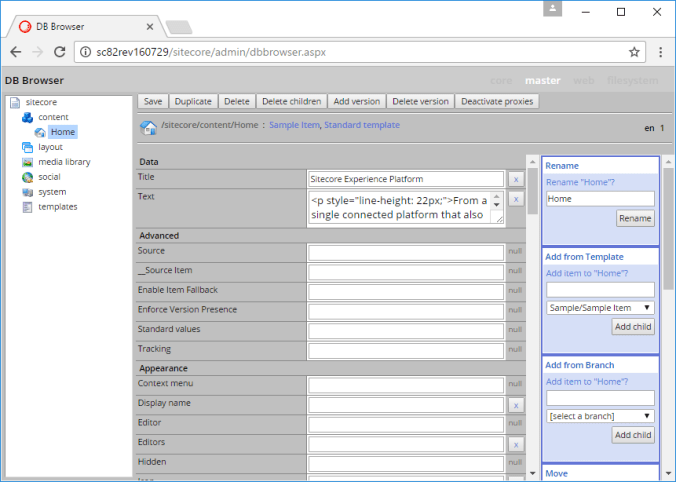Click fields panel scrollbar down arrow
Image resolution: width=676 pixels, height=482 pixels.
(x=532, y=473)
